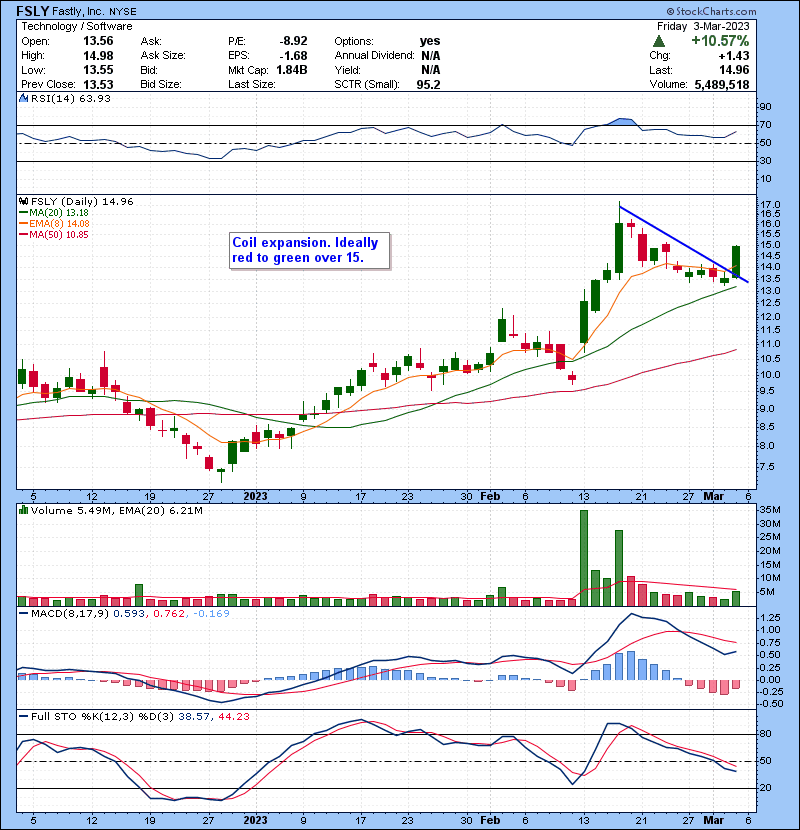Click the Ask Size label
This screenshot has height=830, width=800.
163,56
